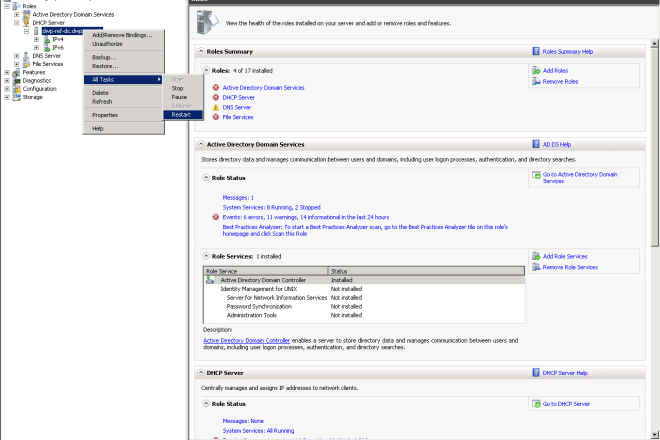Screen dimensions: 660x440
Task: Collapse the Roles 4 of 17 installed subsection
Action: [206, 70]
